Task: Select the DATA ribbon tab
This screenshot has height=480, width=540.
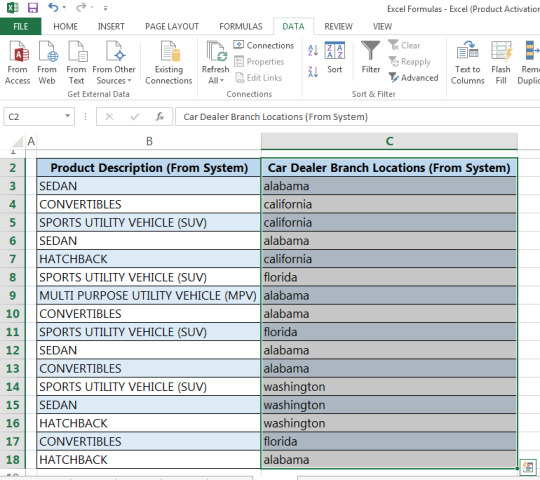Action: pyautogui.click(x=293, y=27)
